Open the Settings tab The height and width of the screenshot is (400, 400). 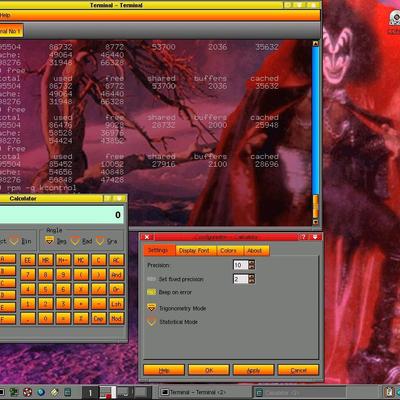(159, 250)
